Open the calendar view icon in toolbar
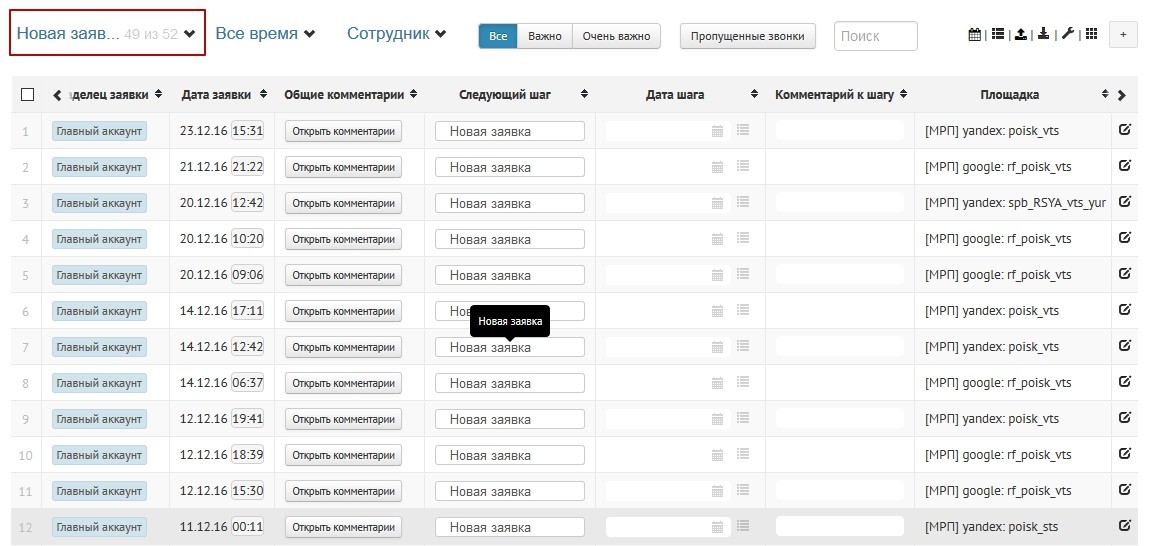Viewport: 1149px width, 546px height. pyautogui.click(x=975, y=35)
